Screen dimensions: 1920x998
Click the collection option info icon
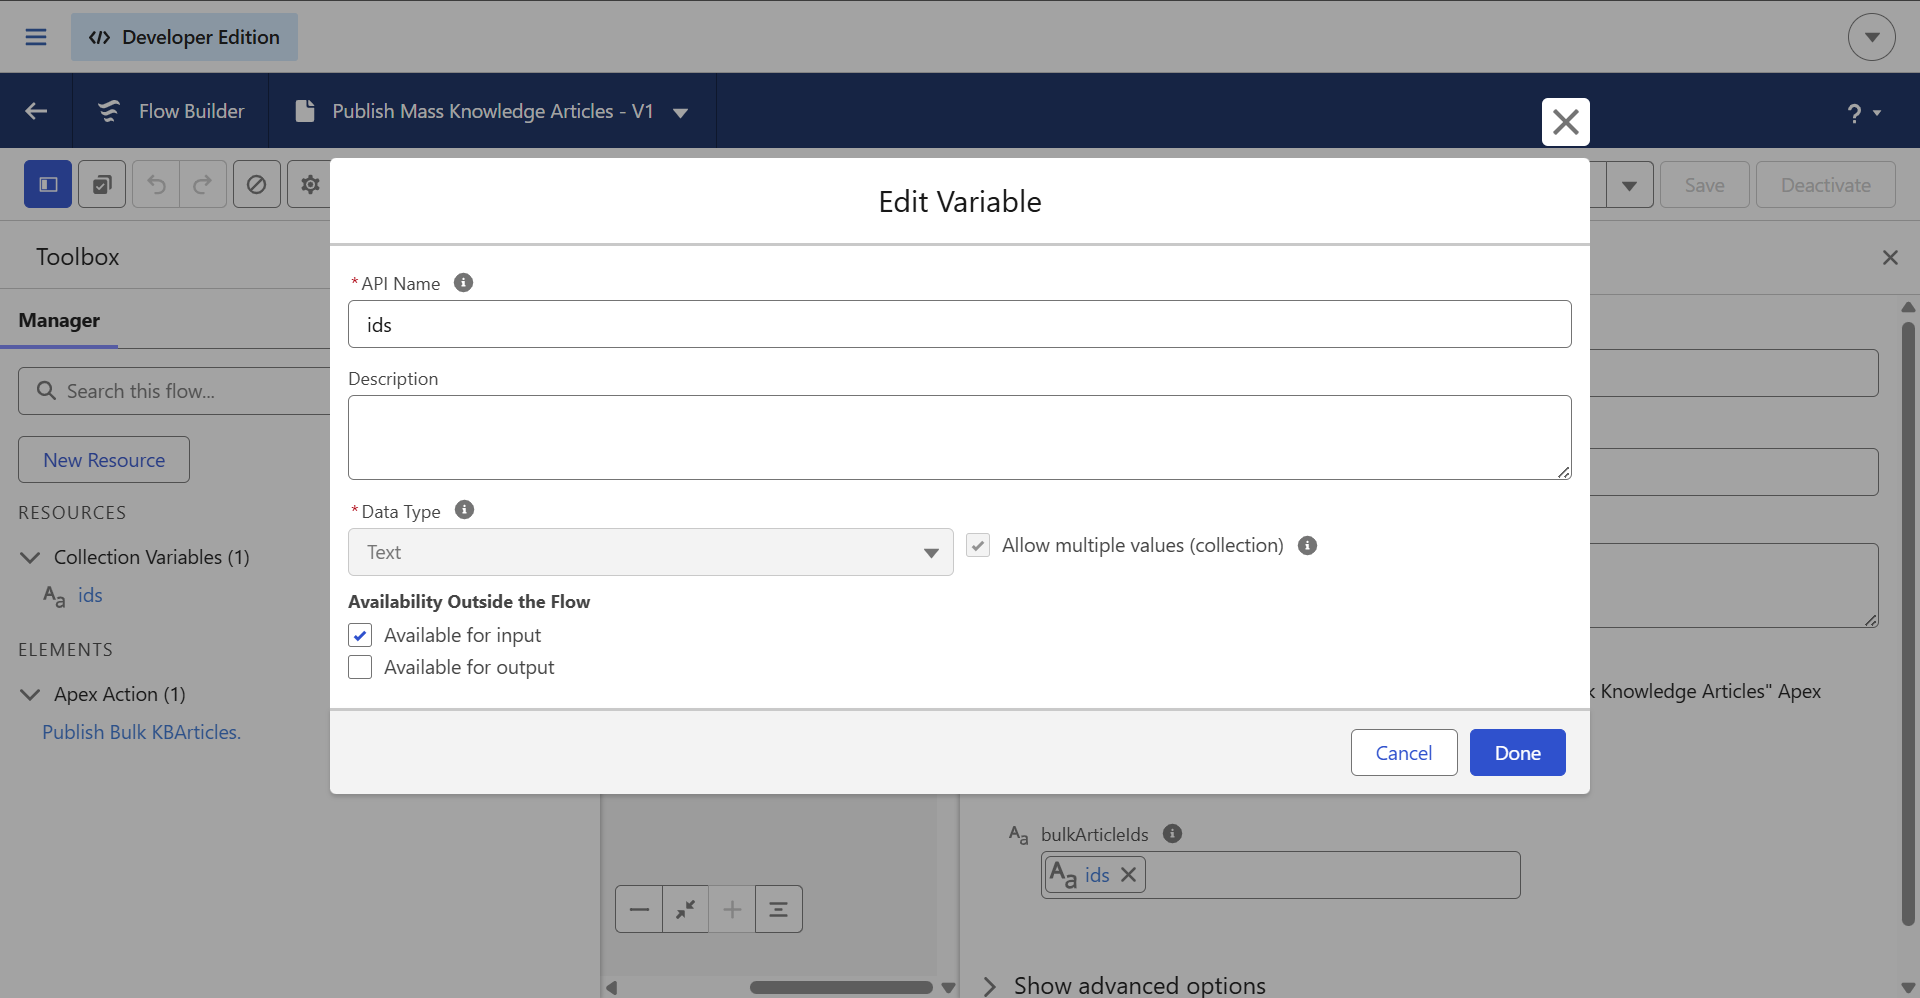tap(1307, 546)
